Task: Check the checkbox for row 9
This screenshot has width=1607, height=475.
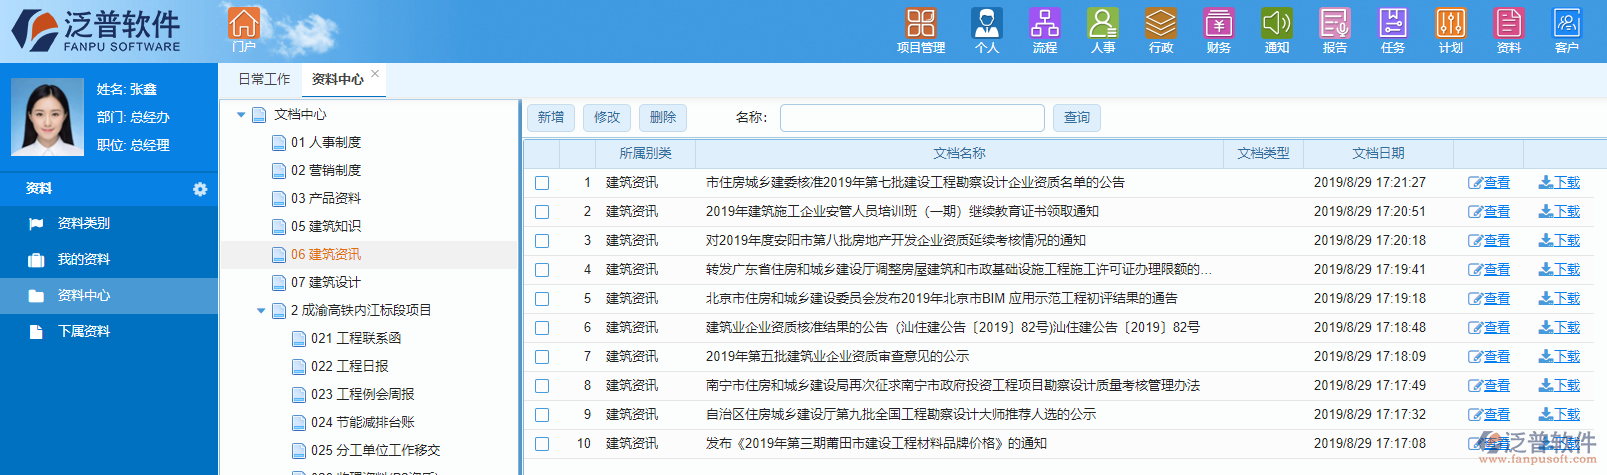Action: point(542,415)
